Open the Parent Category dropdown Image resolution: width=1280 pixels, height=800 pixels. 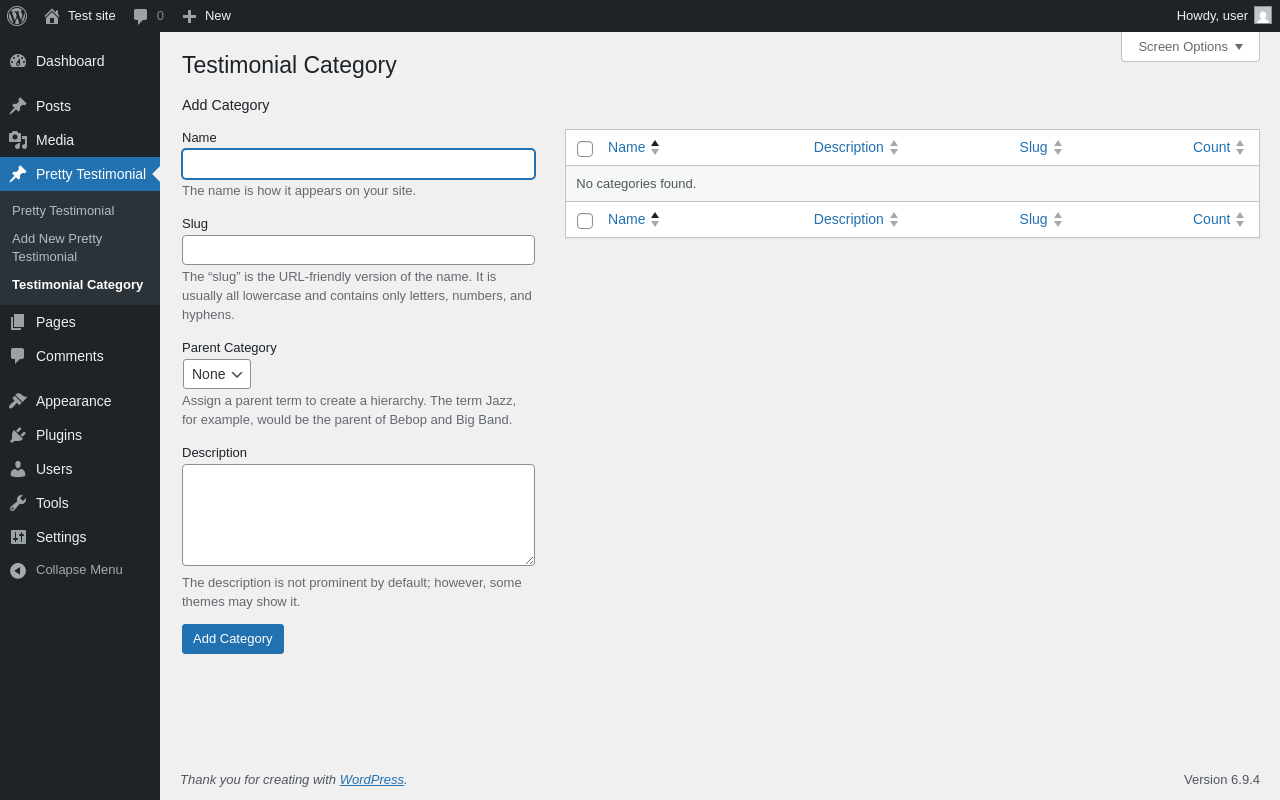click(x=217, y=374)
